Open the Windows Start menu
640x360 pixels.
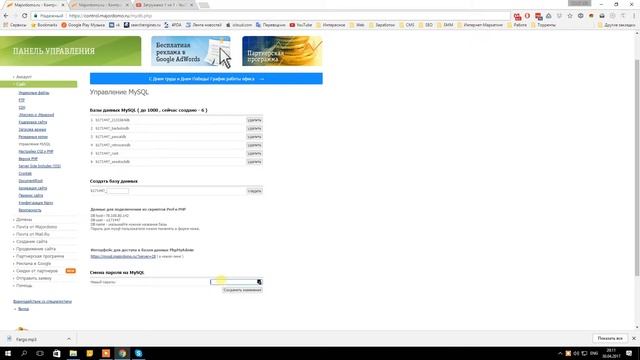[8, 353]
